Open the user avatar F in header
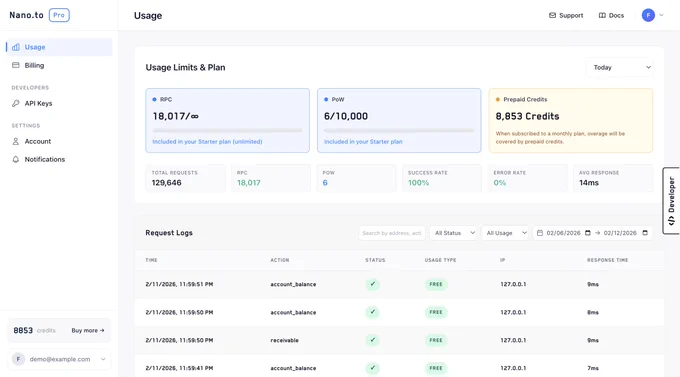 coord(648,15)
